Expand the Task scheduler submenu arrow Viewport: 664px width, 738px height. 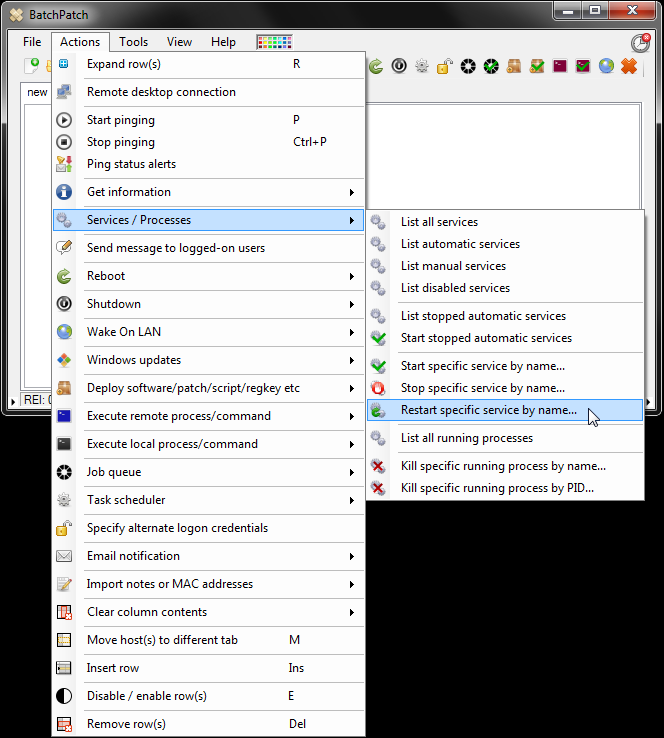click(x=352, y=500)
